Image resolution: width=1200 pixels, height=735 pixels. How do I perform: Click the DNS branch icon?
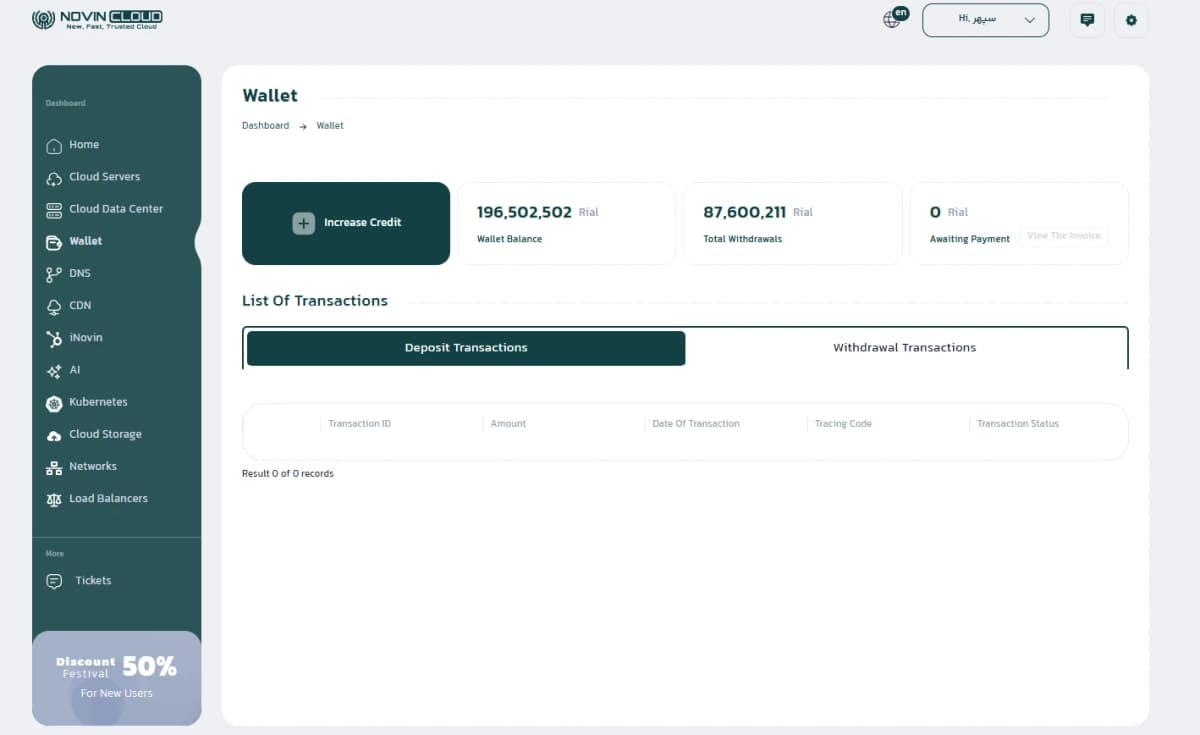click(x=54, y=274)
